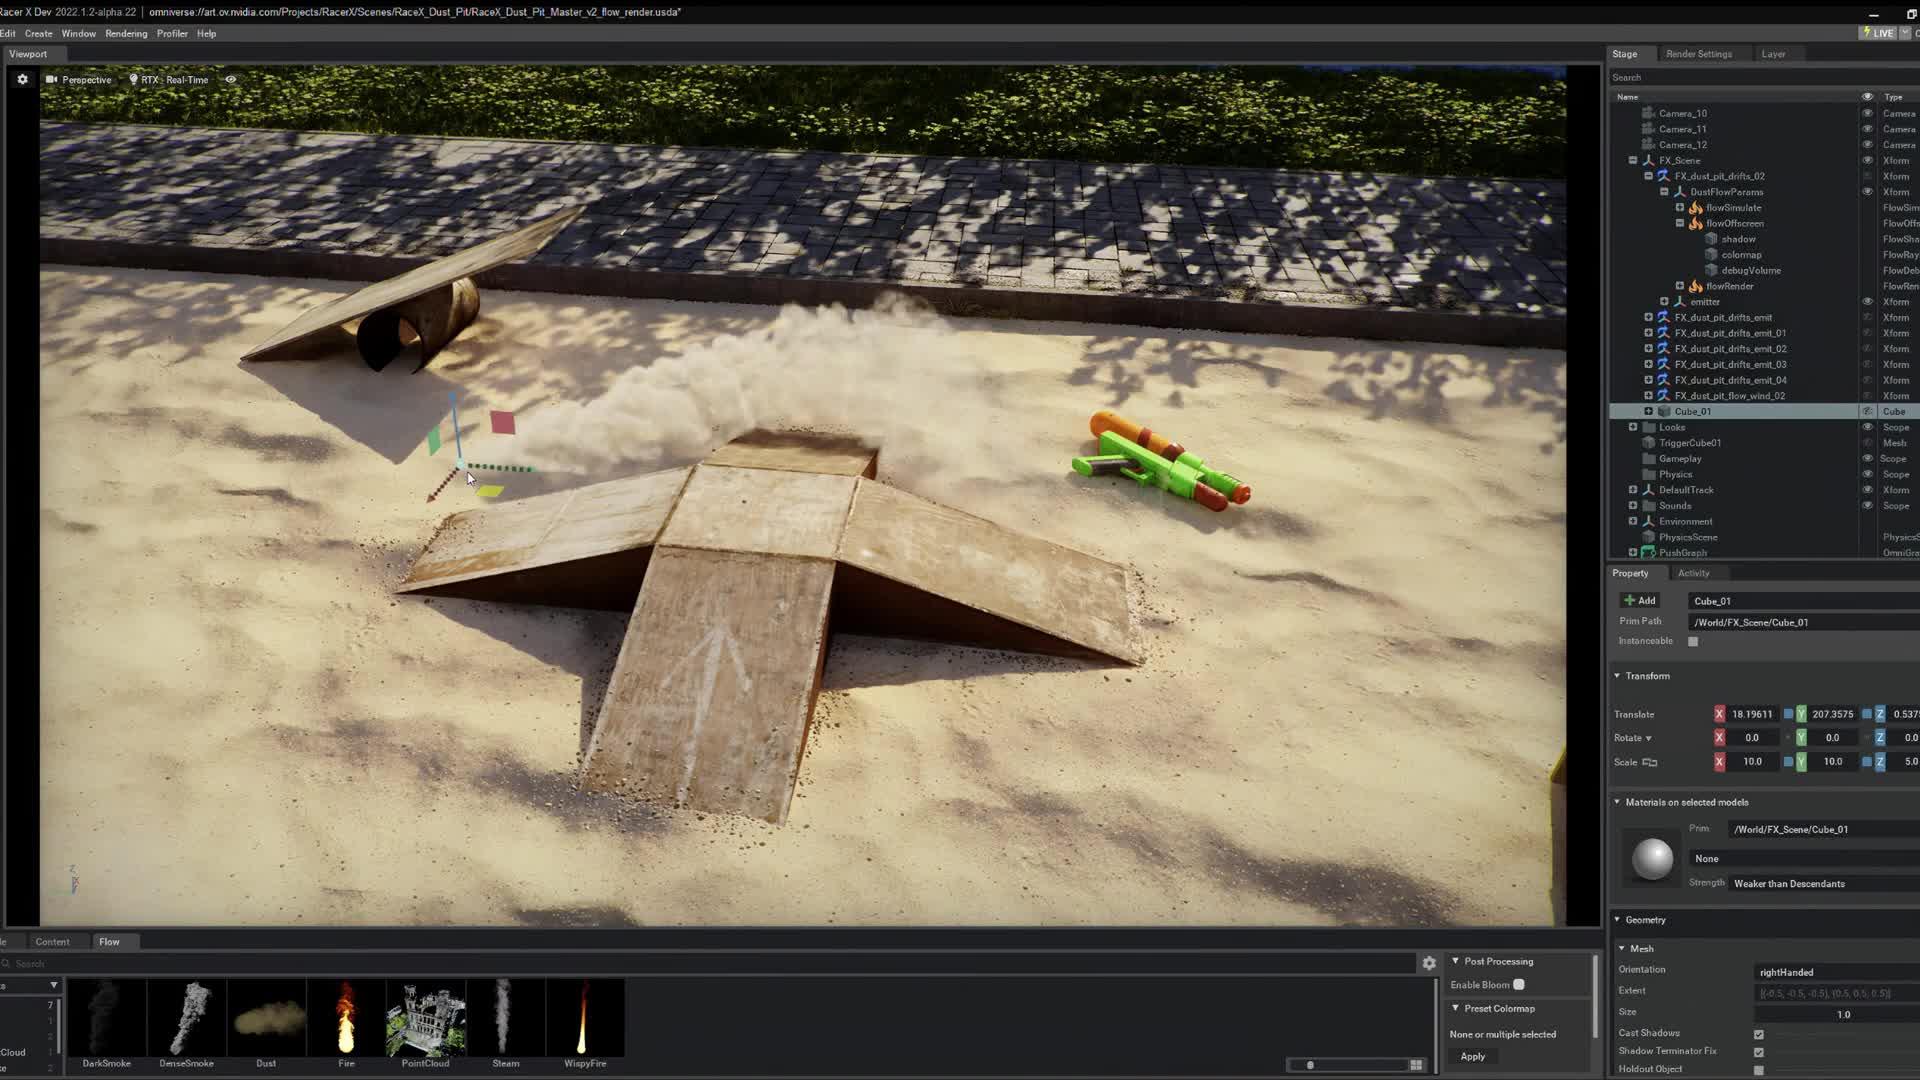Enable Bloom in Post Processing
The image size is (1920, 1080).
(1519, 984)
